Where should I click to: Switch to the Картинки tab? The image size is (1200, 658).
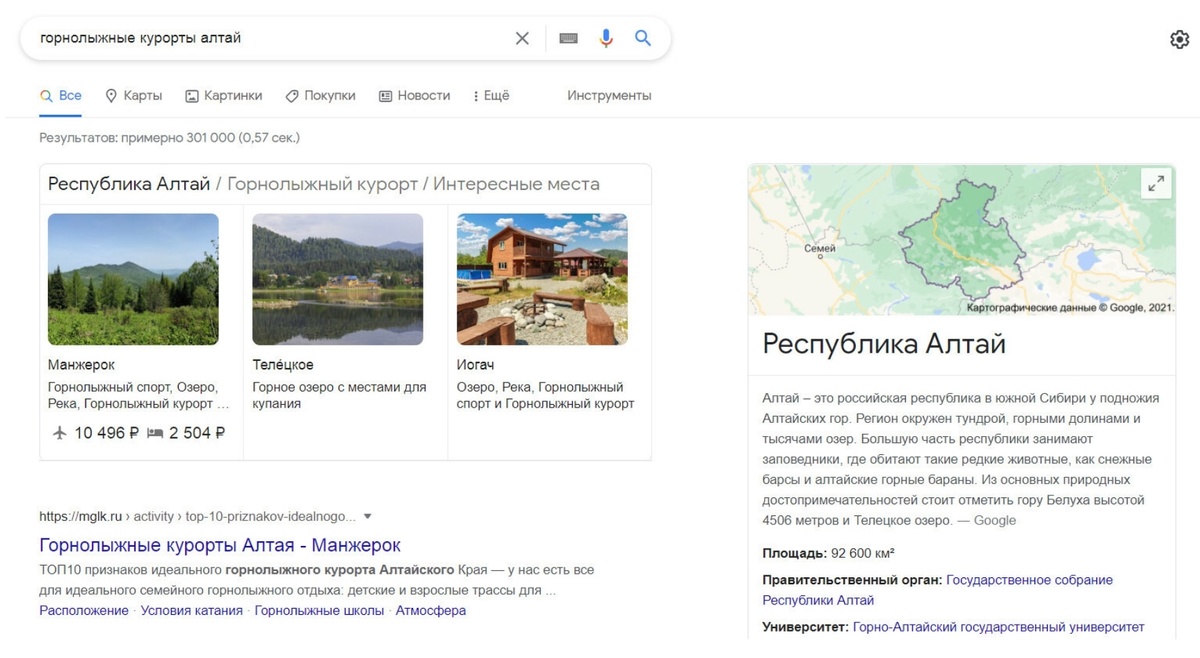pos(224,95)
